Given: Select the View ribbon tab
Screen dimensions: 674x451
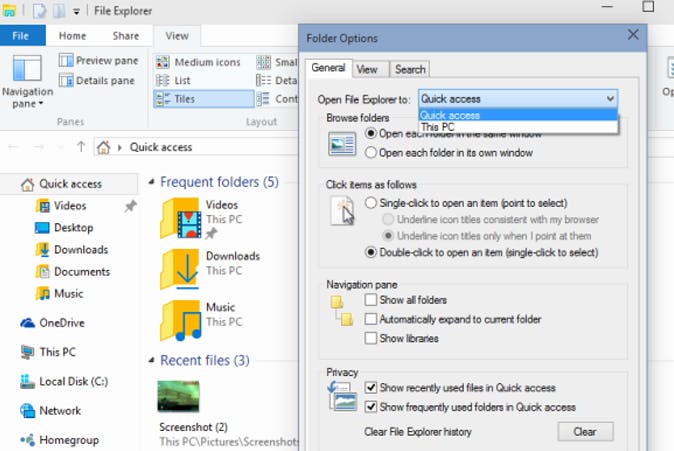Looking at the screenshot, I should (x=177, y=36).
